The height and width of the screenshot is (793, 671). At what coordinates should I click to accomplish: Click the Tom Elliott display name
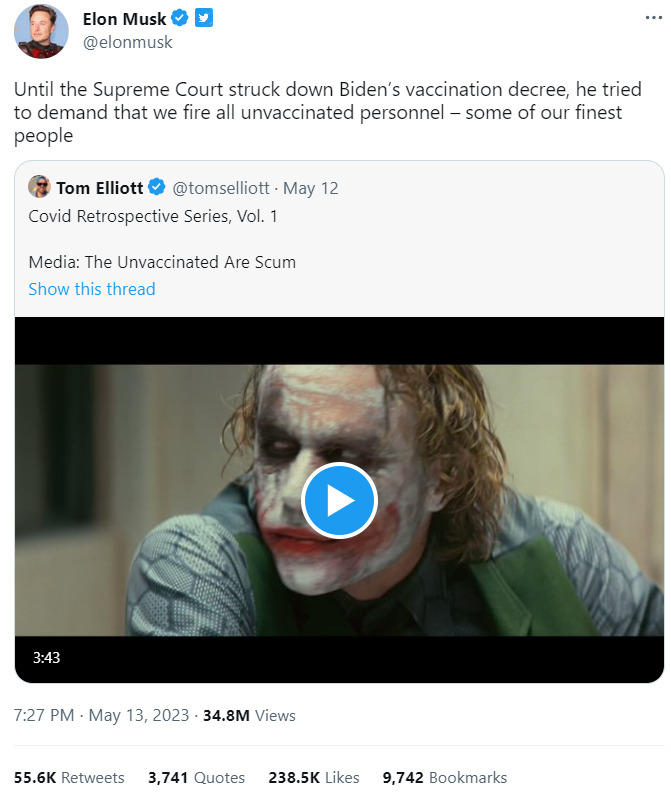100,187
